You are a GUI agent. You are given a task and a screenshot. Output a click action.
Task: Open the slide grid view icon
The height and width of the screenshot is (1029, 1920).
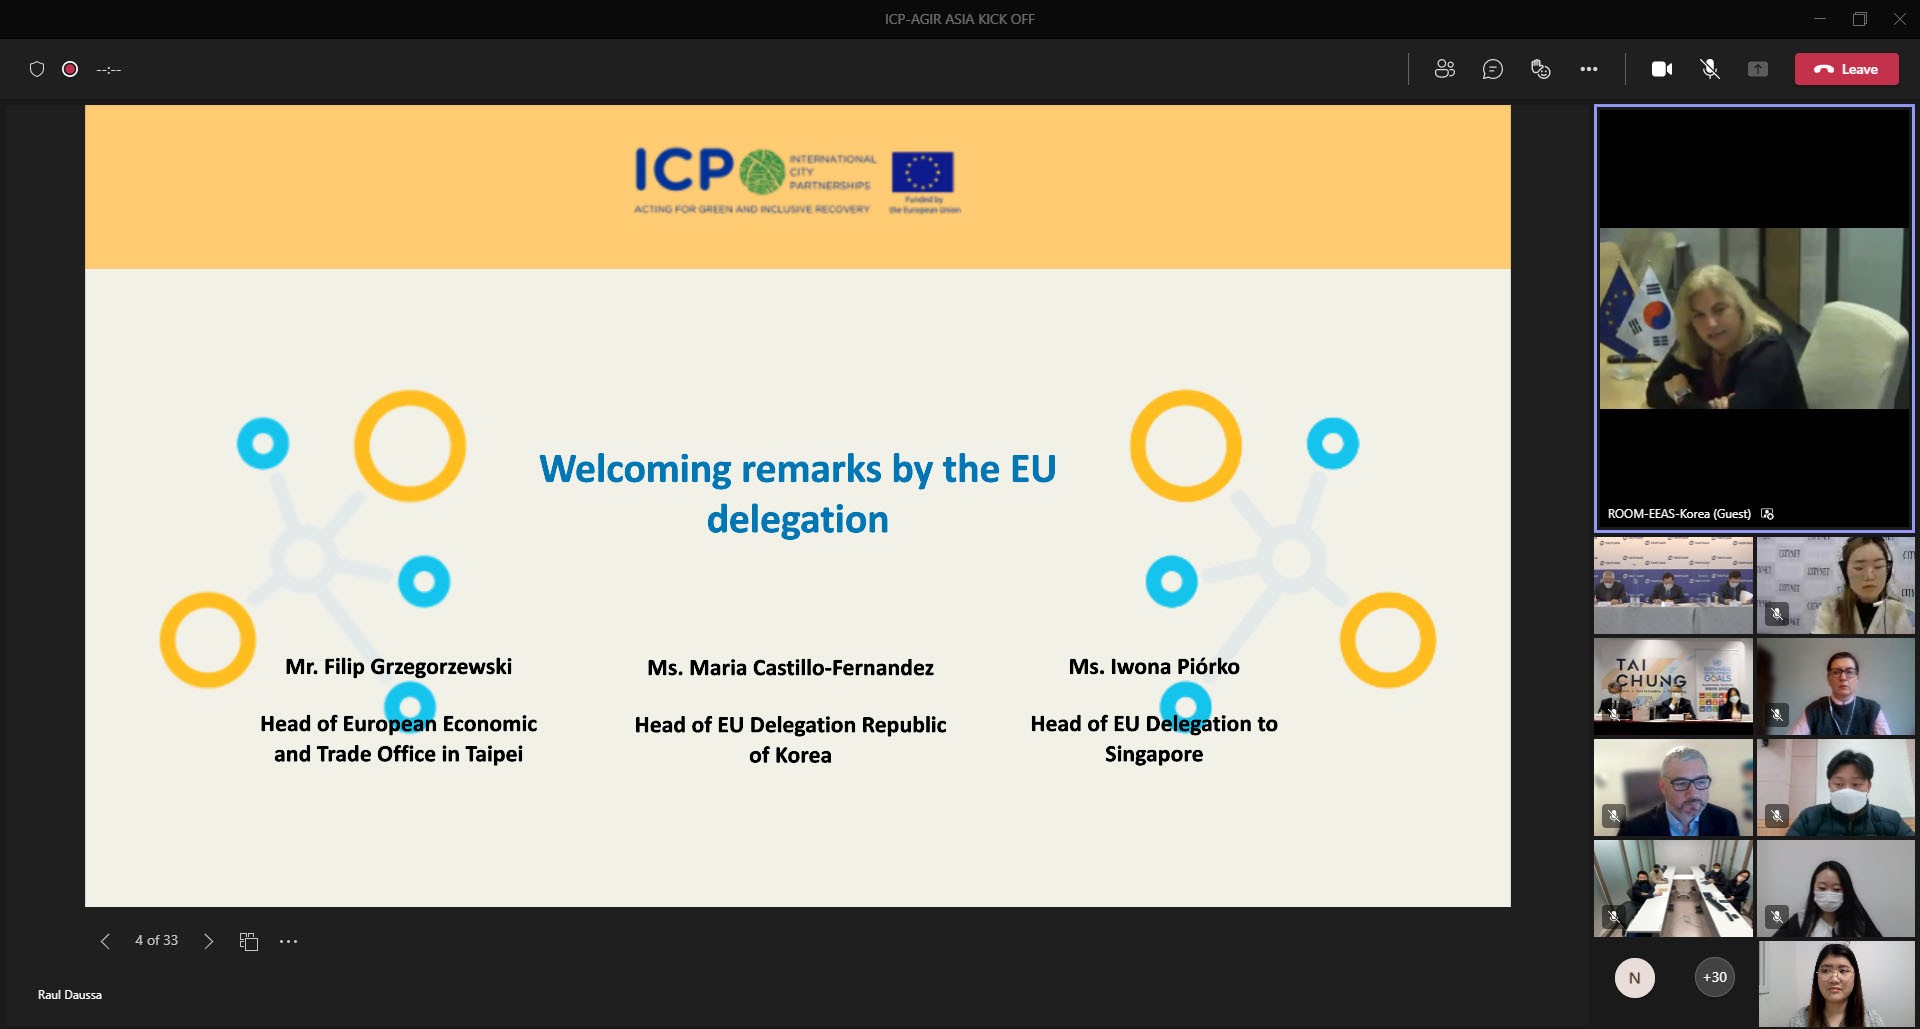point(249,941)
